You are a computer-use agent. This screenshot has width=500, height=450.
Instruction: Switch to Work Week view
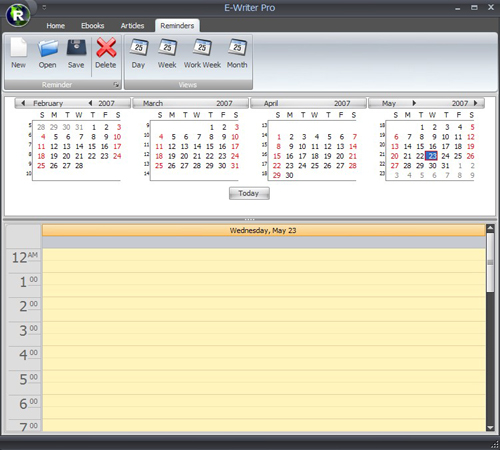[x=202, y=53]
